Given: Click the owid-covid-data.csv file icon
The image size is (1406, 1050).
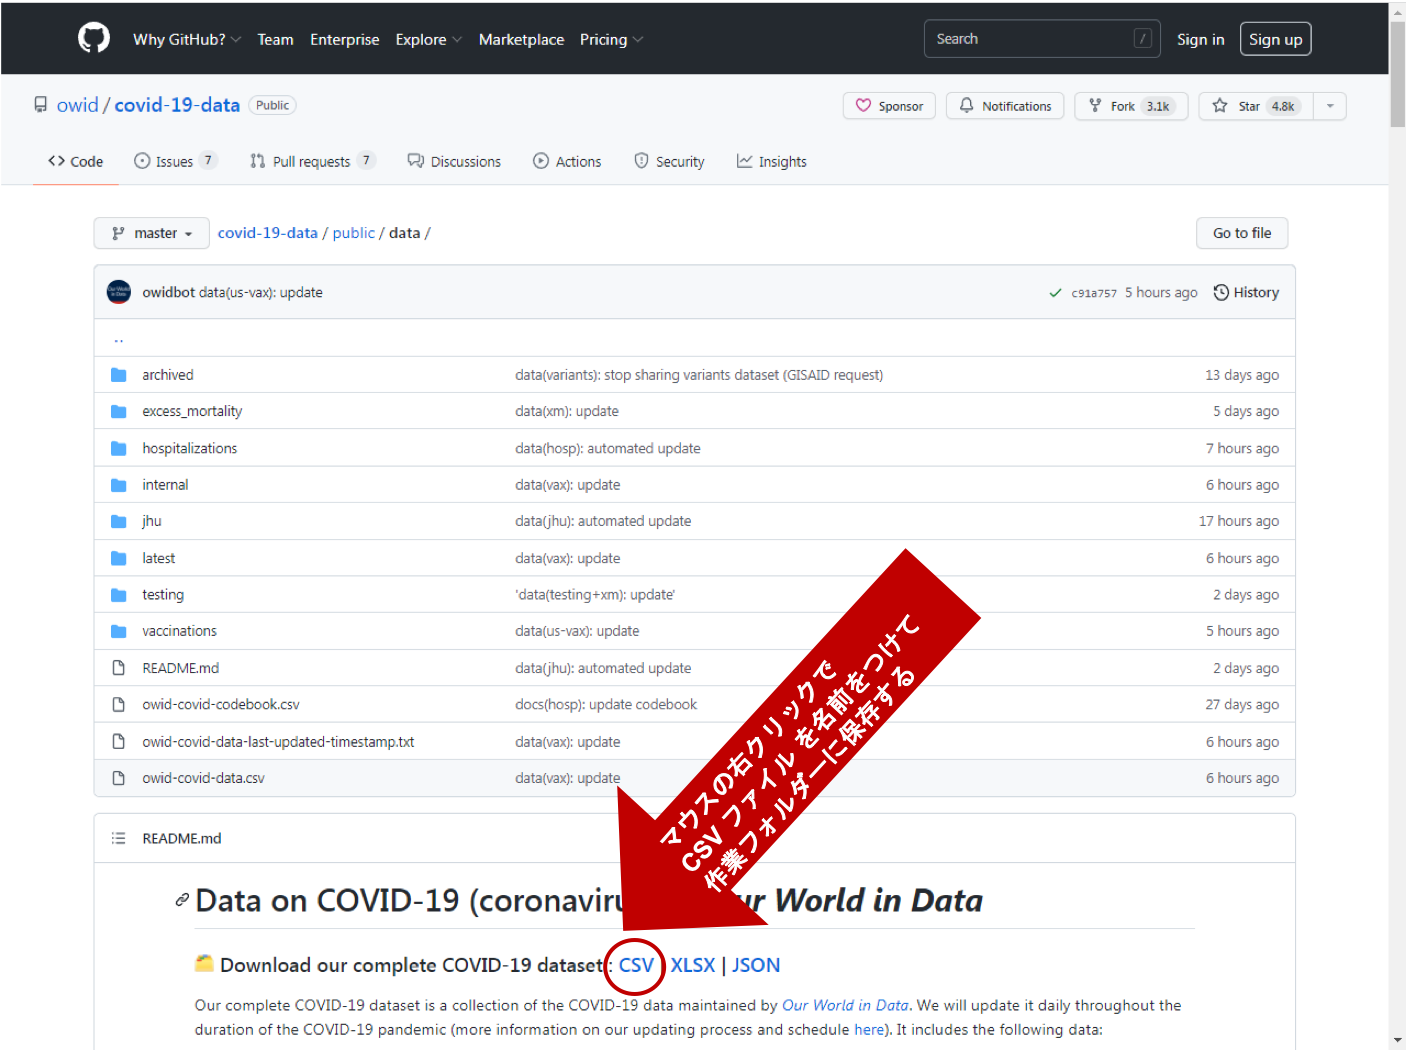Looking at the screenshot, I should [x=119, y=778].
